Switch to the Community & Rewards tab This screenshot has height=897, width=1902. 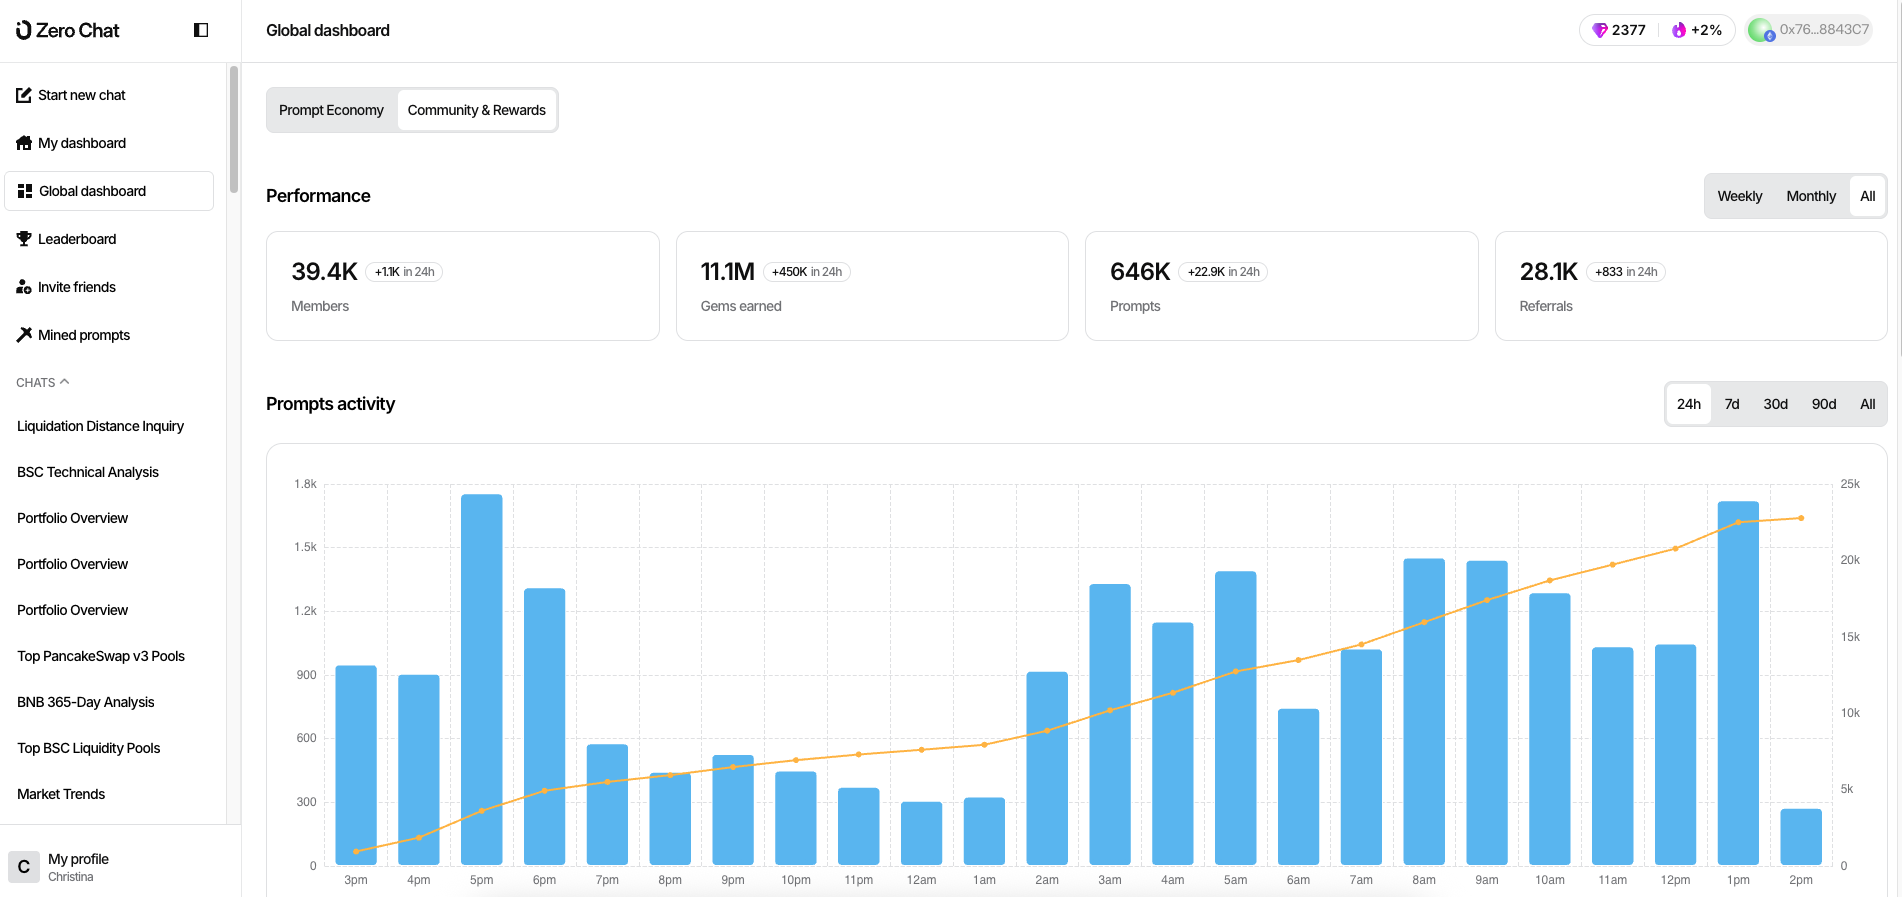477,110
